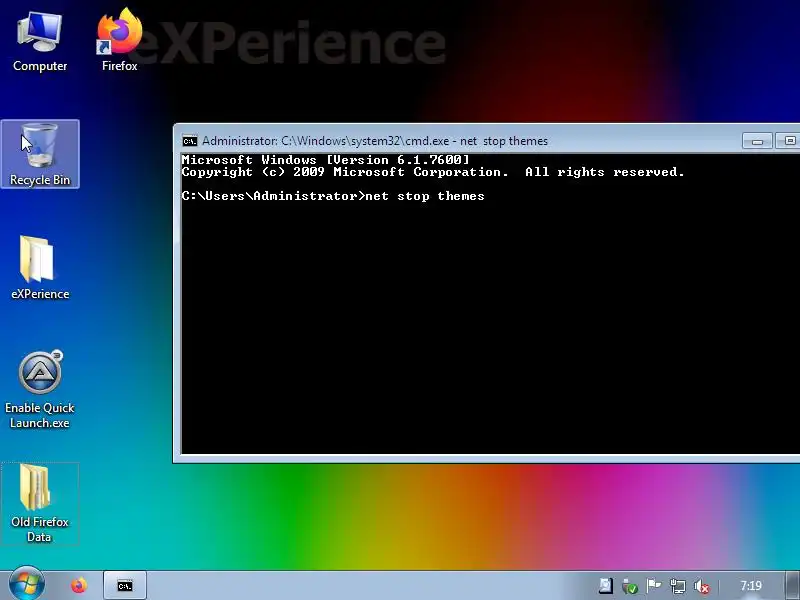Viewport: 800px width, 600px height.
Task: Select the Recycle Bin icon
Action: pos(40,154)
